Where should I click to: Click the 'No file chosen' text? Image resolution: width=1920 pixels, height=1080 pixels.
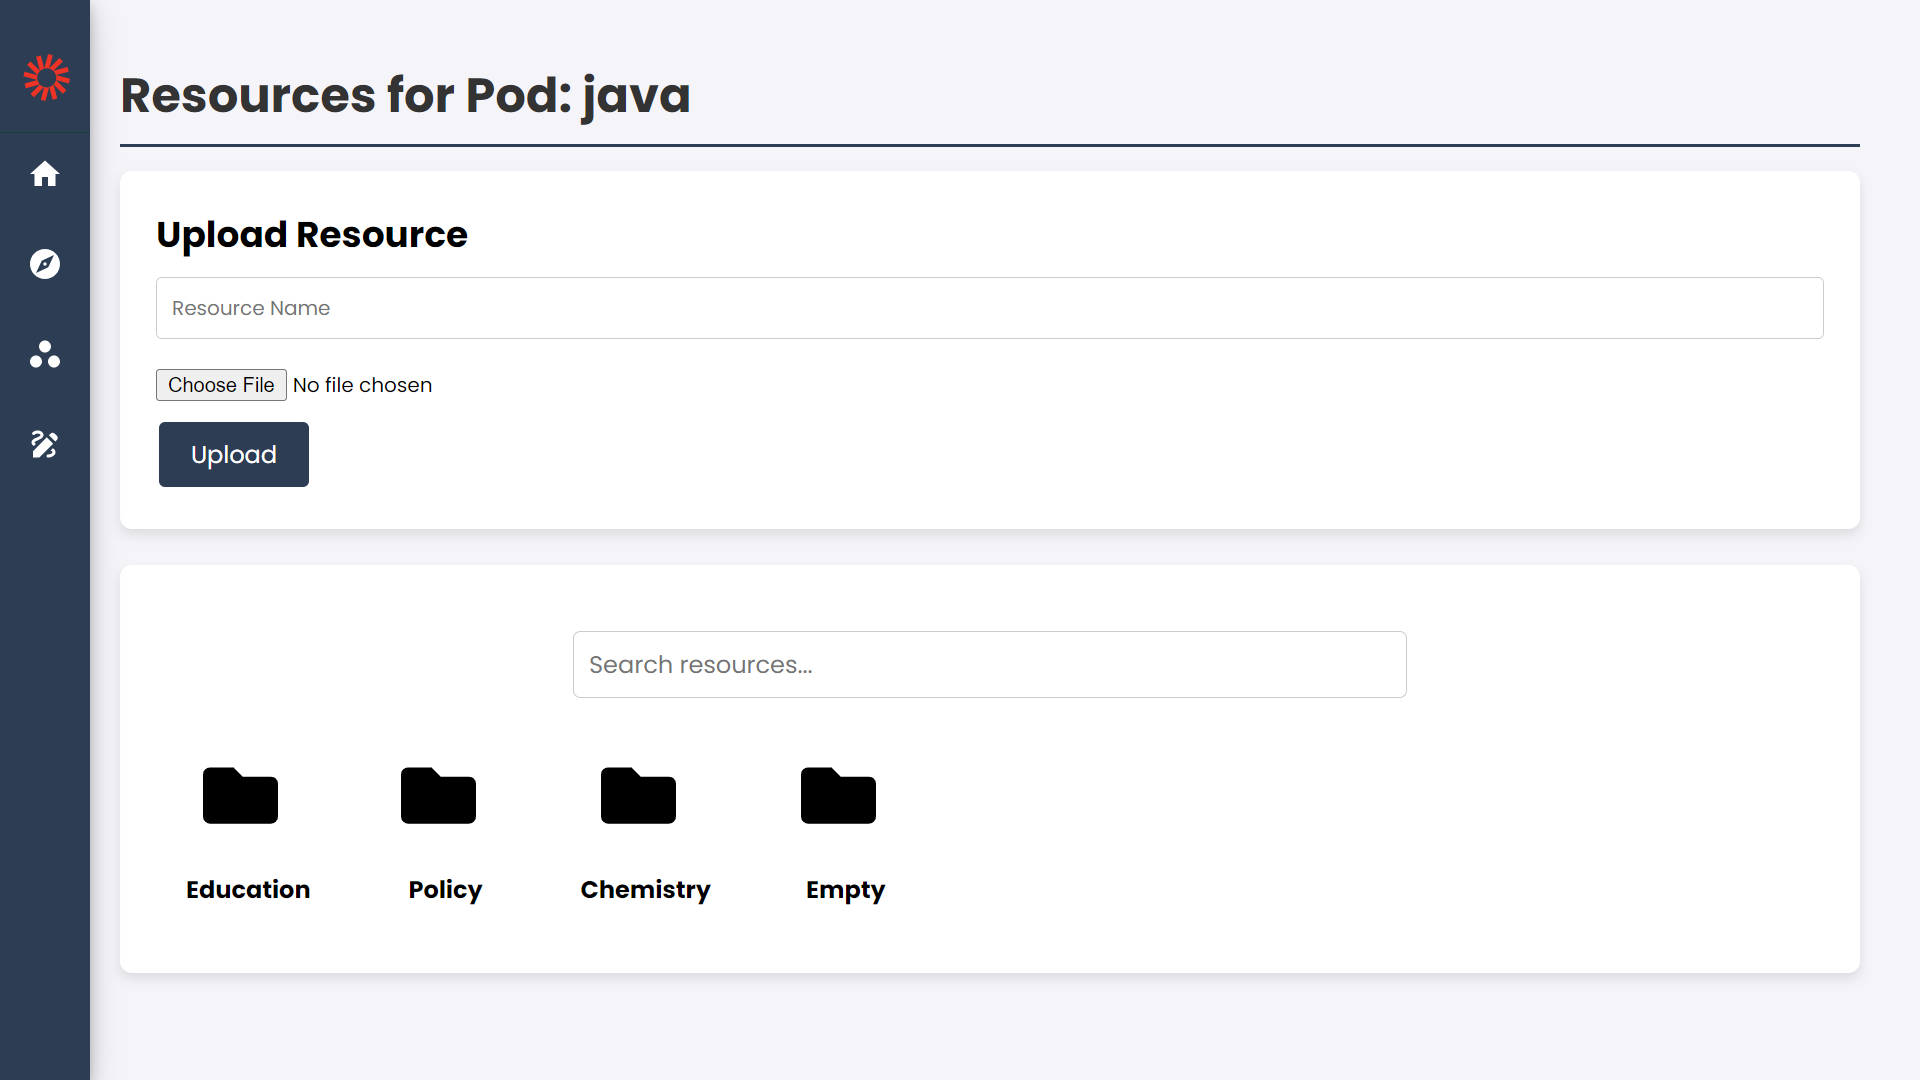click(x=362, y=385)
